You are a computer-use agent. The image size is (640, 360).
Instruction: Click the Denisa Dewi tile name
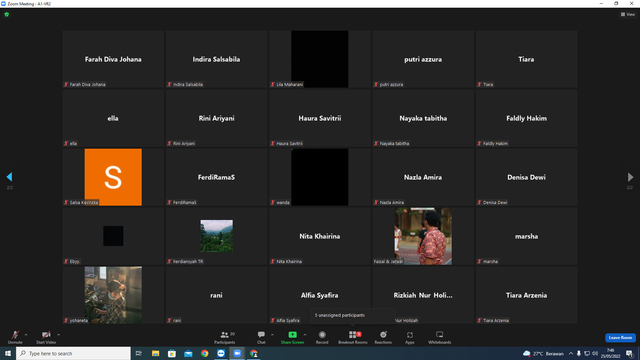point(526,178)
